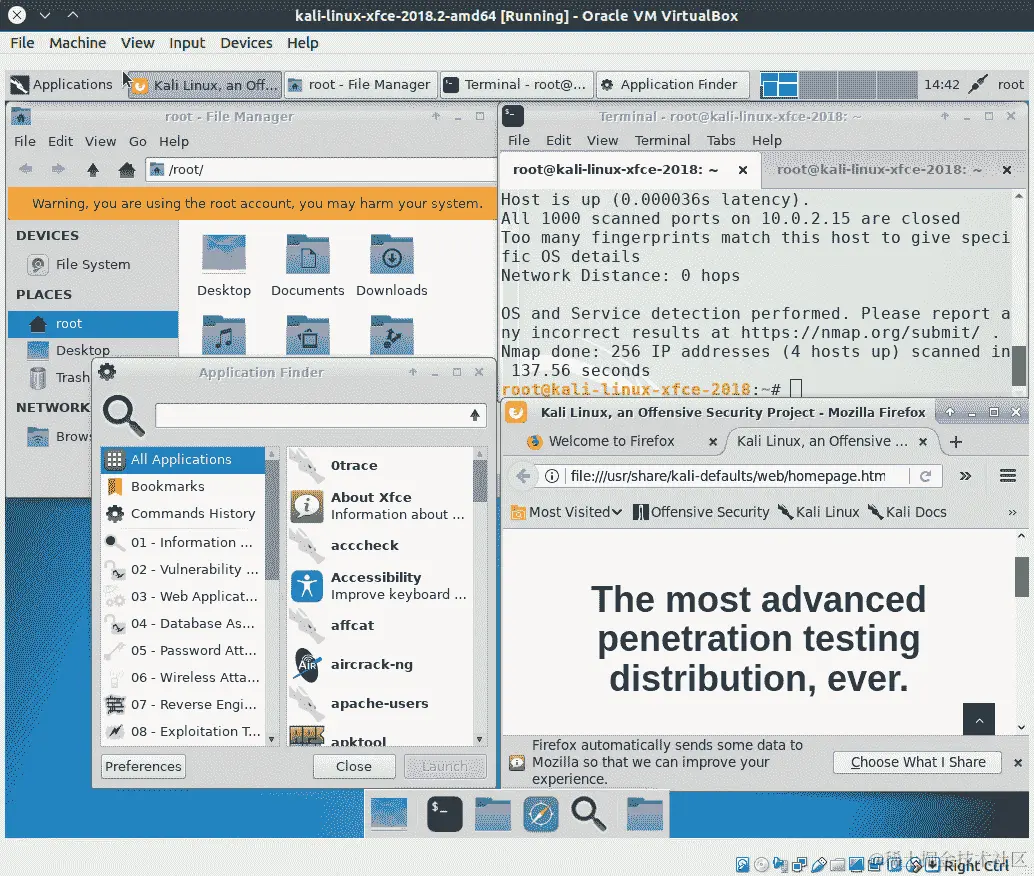Go to parent folder in File Manager
This screenshot has height=876, width=1034.
coord(92,170)
